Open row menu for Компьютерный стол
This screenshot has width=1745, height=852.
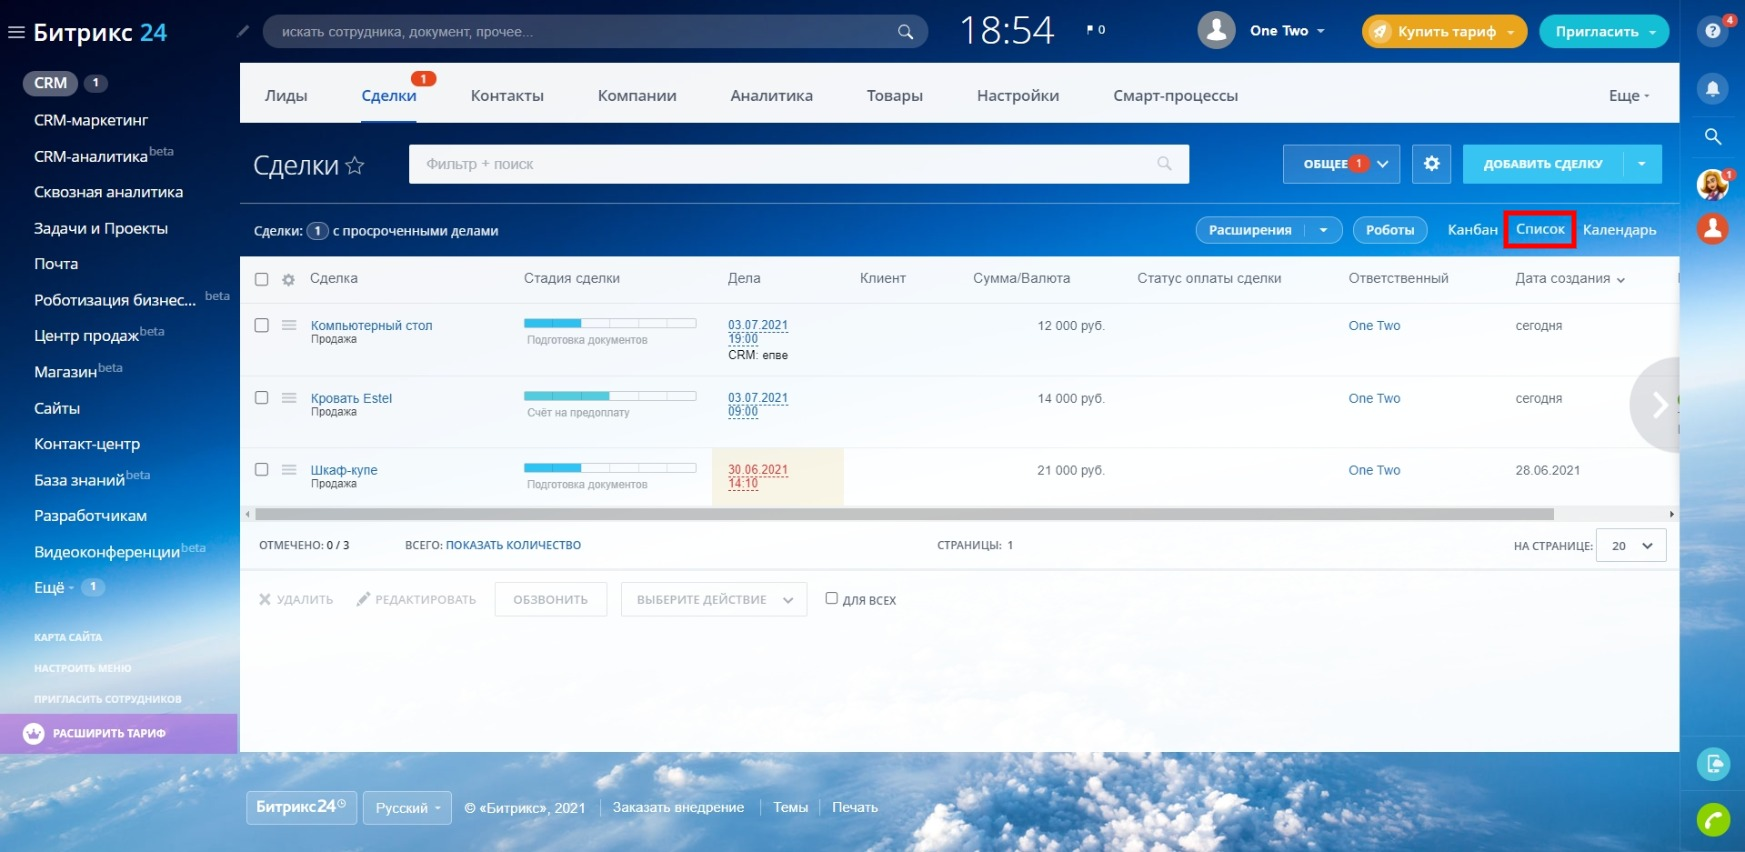pyautogui.click(x=289, y=325)
